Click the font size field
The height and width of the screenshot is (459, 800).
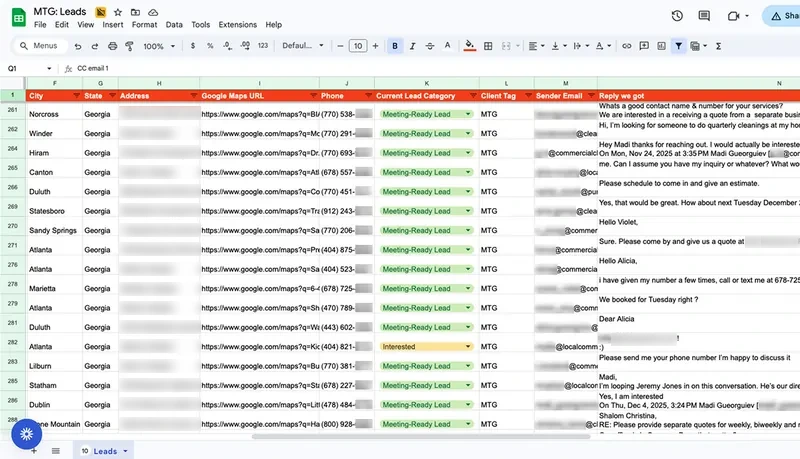(x=358, y=46)
